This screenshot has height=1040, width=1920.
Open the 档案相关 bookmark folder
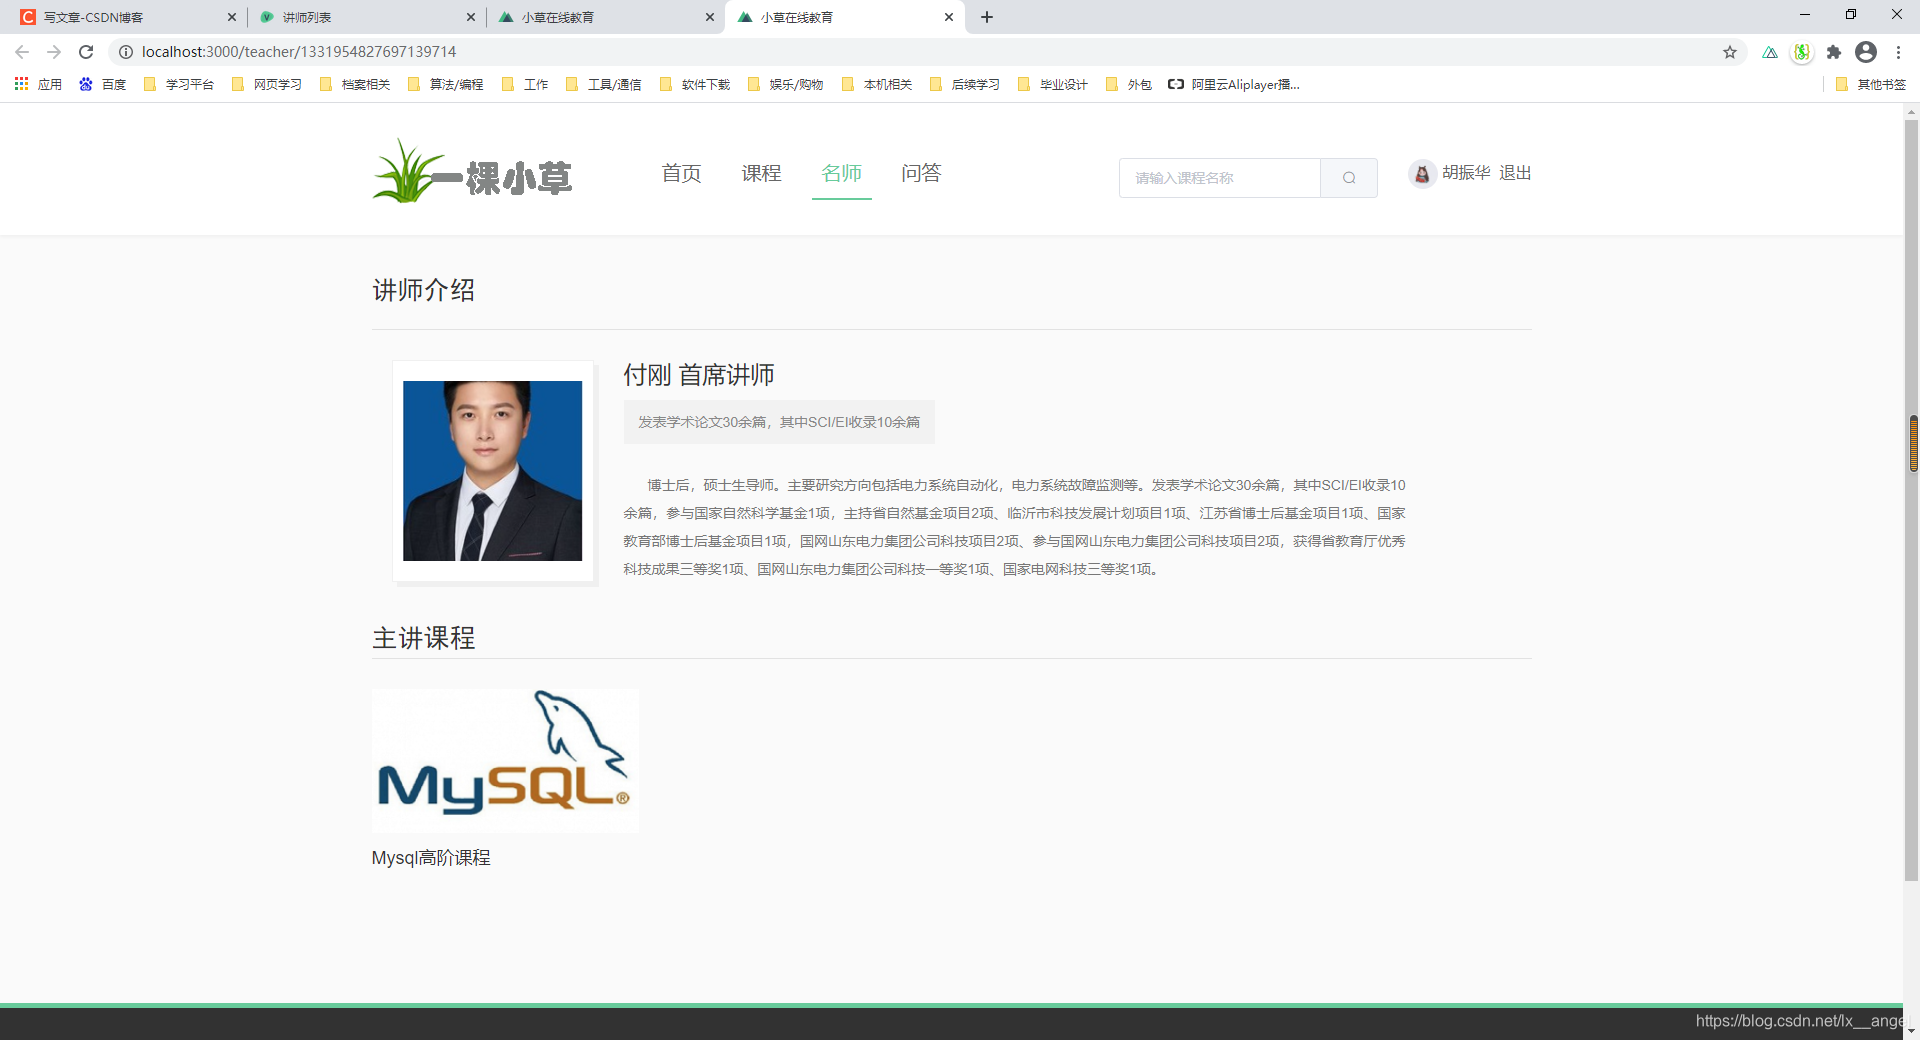355,85
